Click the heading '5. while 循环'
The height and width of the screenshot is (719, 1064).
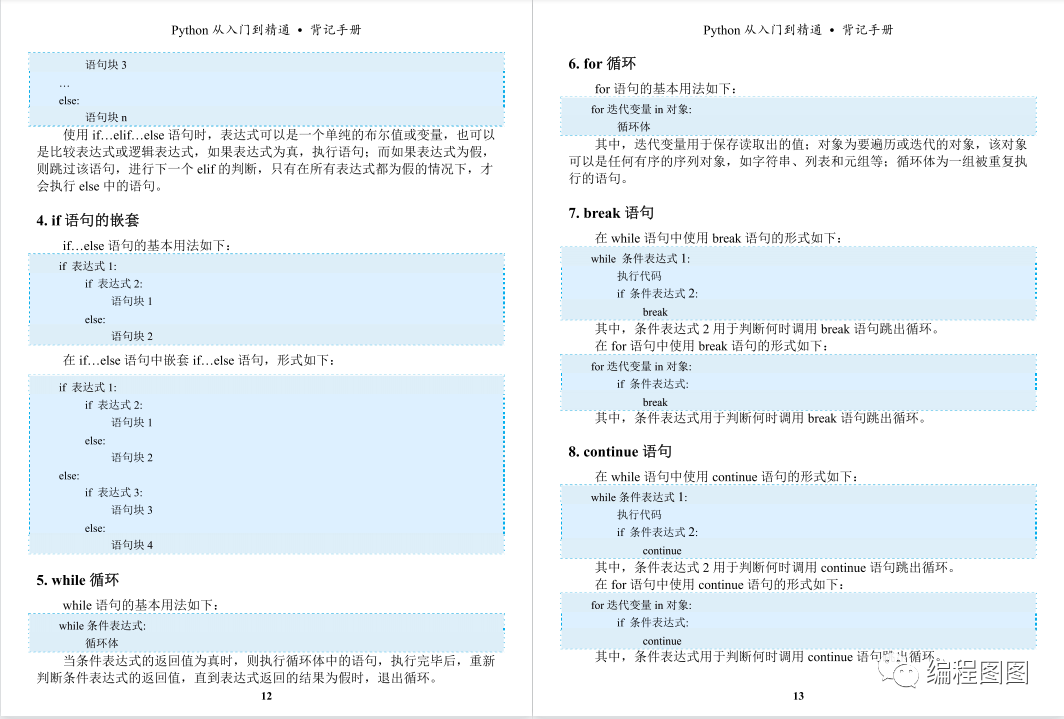(77, 580)
